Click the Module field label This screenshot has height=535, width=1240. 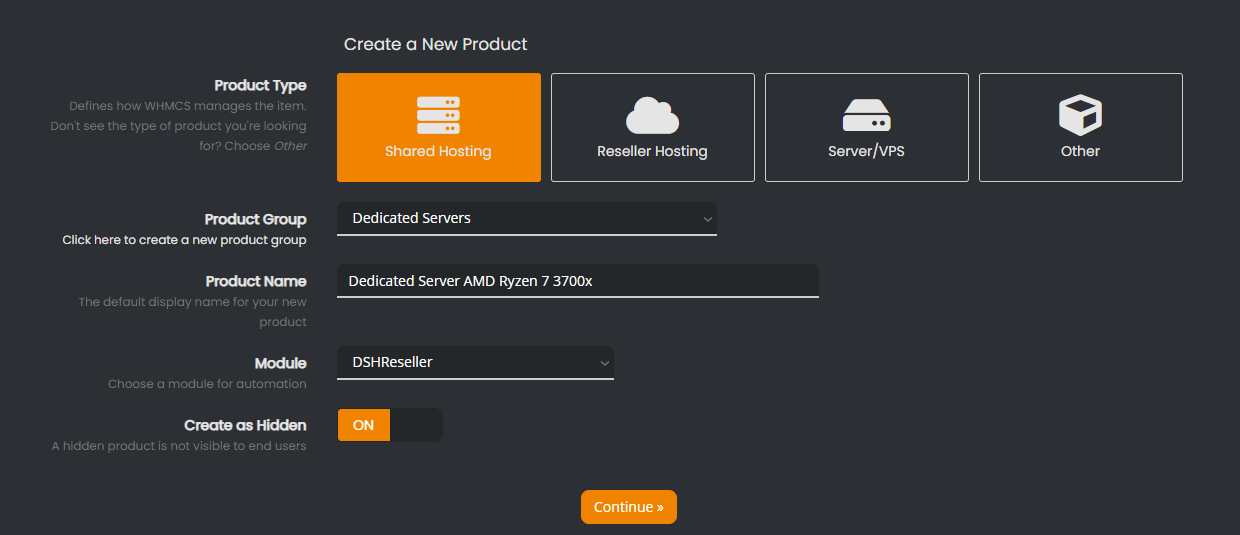point(280,363)
